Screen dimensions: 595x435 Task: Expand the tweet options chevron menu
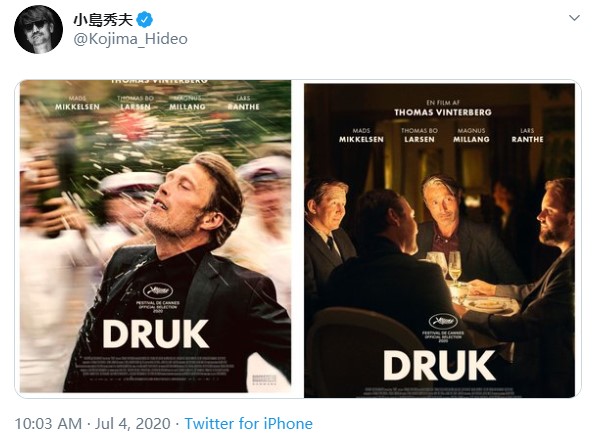coord(575,18)
